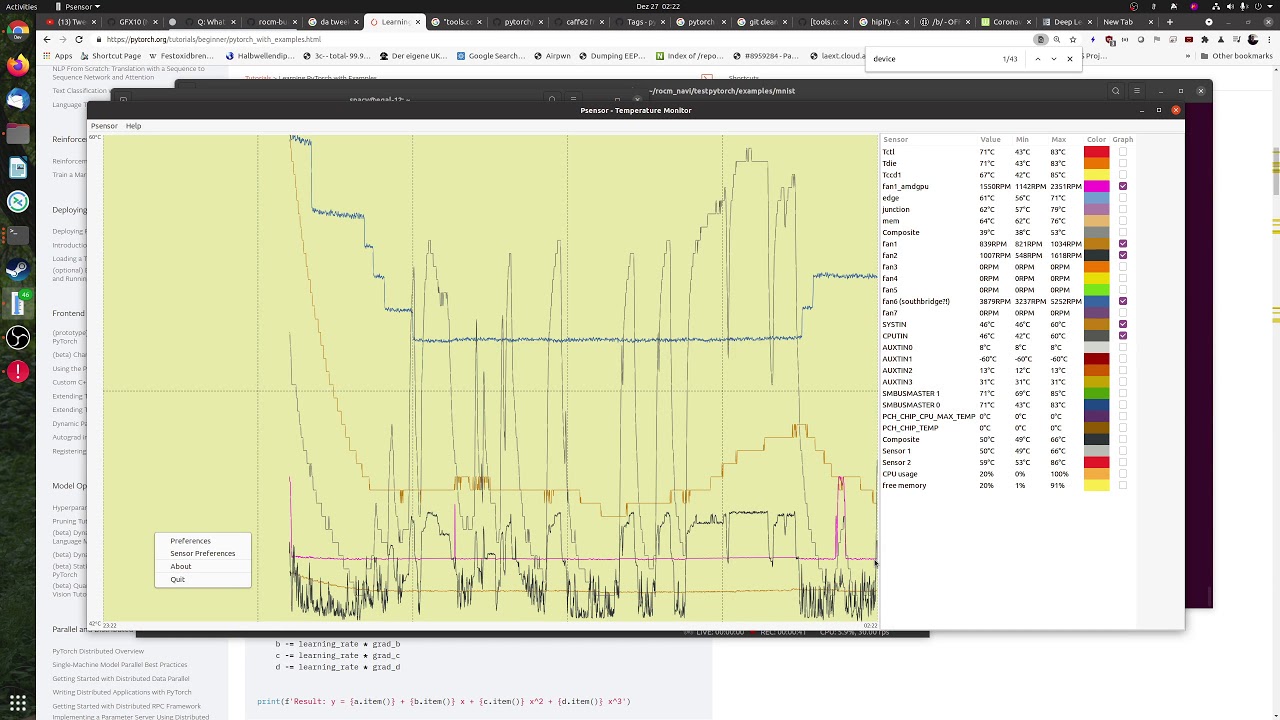Open Steam from the dock

pos(18,269)
